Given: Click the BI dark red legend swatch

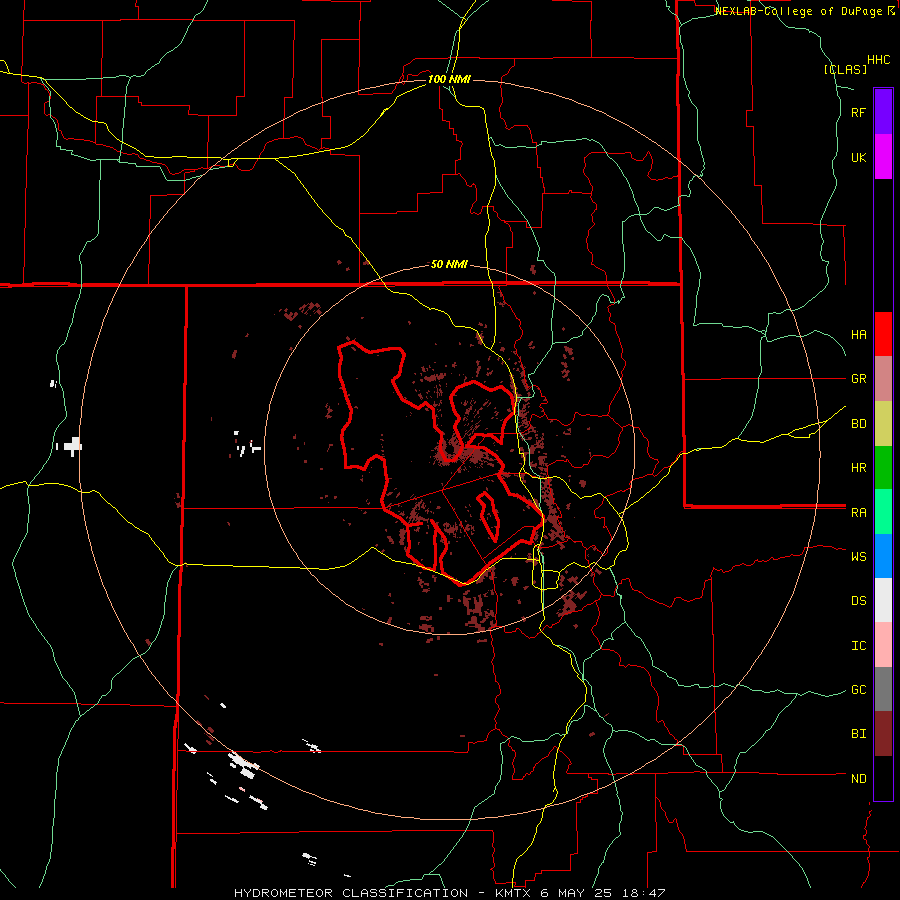Looking at the screenshot, I should 883,734.
